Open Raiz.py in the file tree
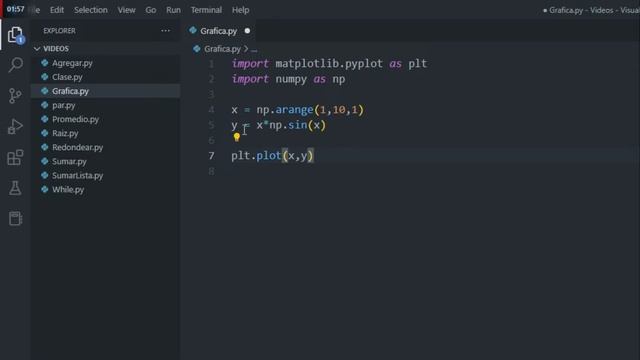This screenshot has height=360, width=640. pos(106,133)
